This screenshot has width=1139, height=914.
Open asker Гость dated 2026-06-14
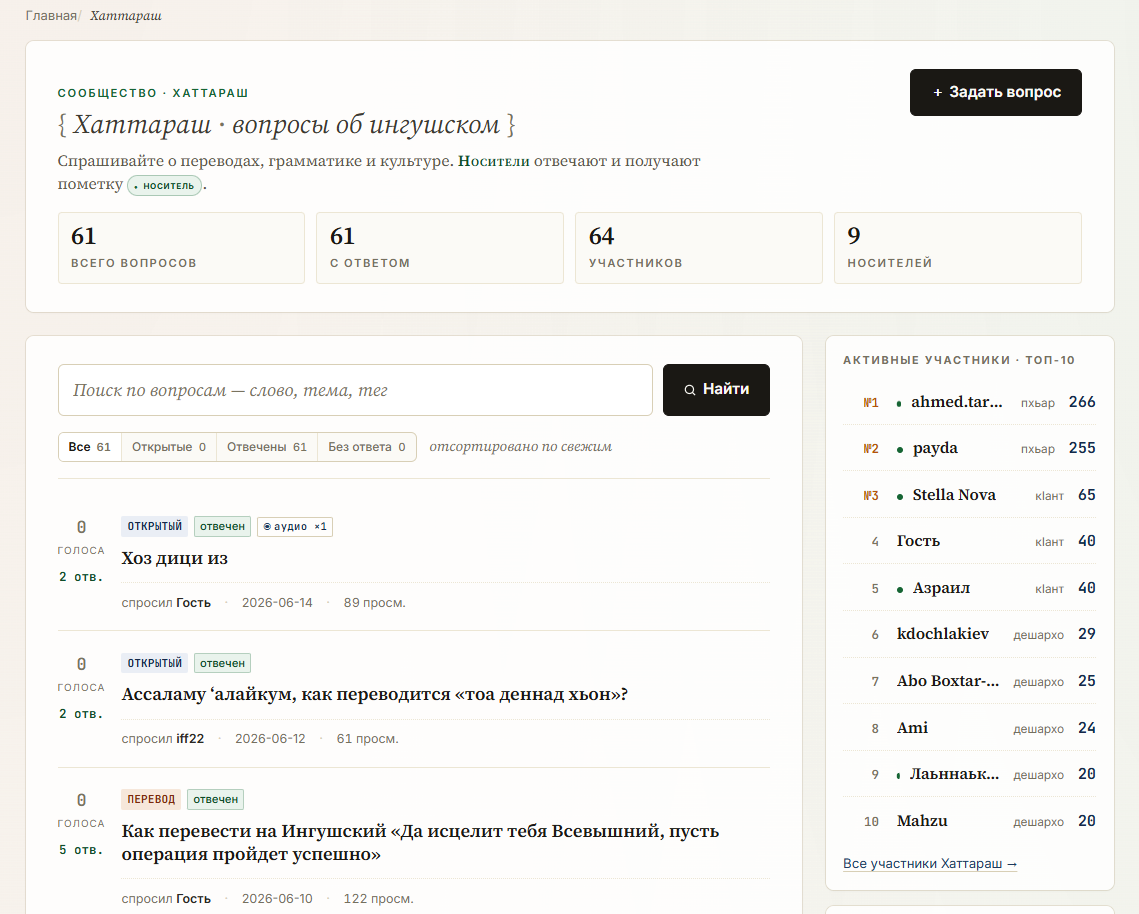[x=193, y=602]
